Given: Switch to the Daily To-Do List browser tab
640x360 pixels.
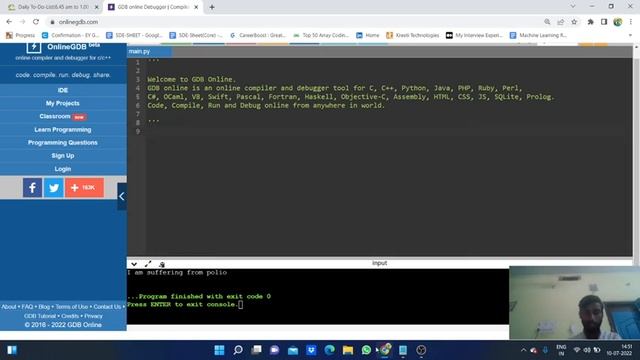Looking at the screenshot, I should [x=52, y=7].
